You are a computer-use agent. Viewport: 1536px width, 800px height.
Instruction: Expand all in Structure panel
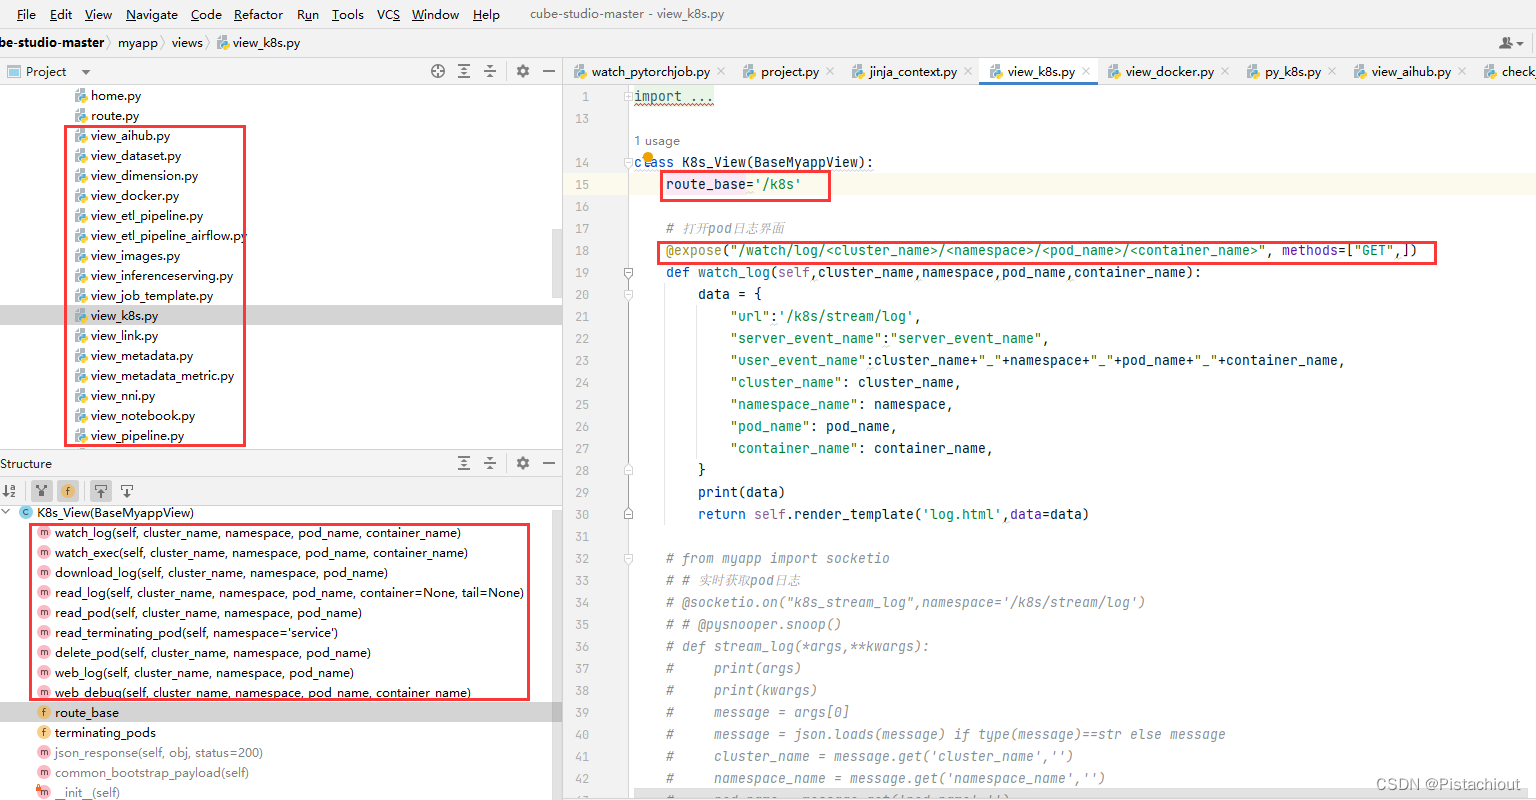pyautogui.click(x=464, y=463)
